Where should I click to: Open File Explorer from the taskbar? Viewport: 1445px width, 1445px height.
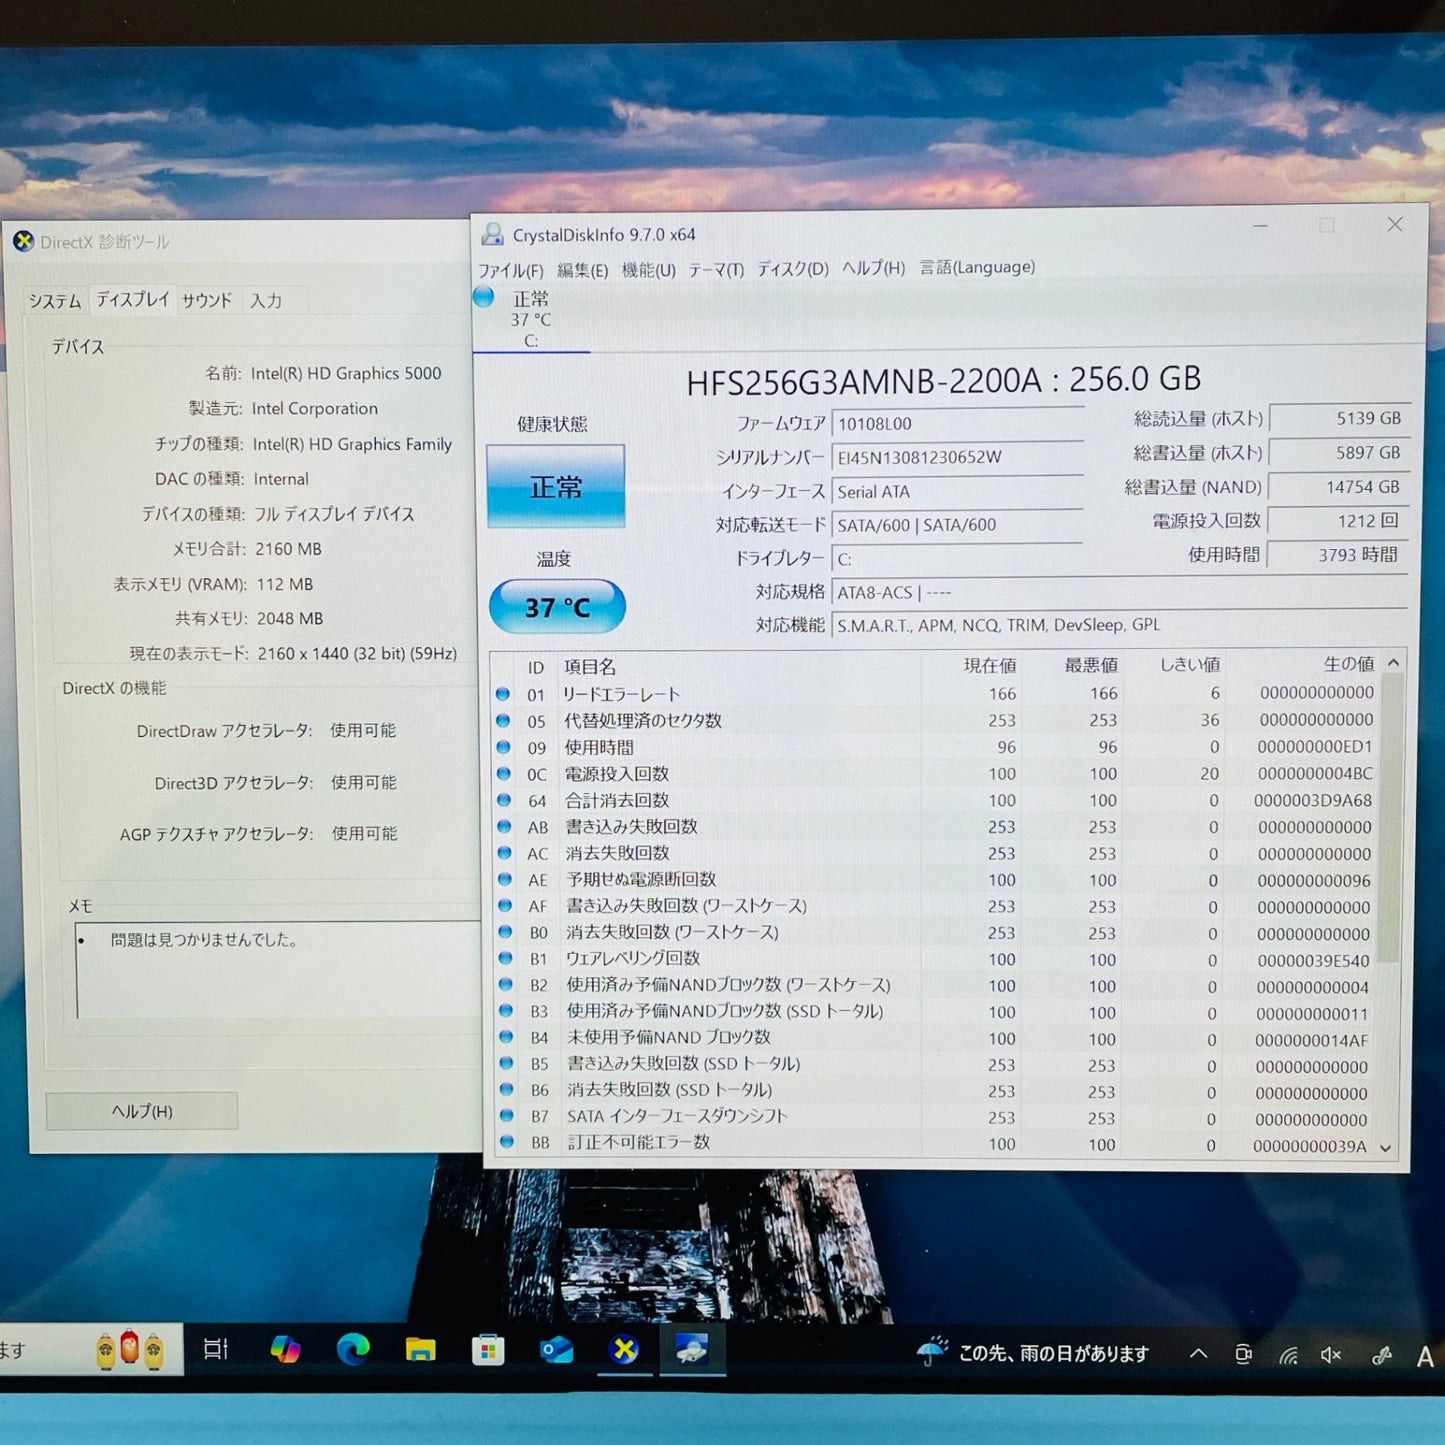[421, 1350]
